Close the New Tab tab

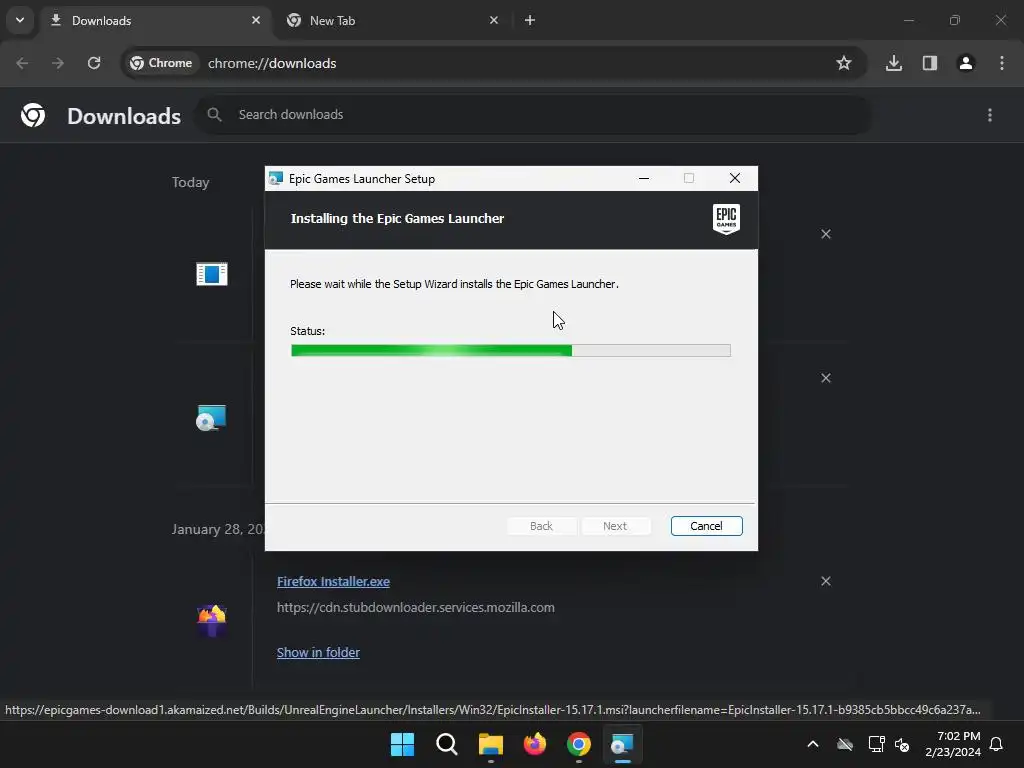point(494,20)
